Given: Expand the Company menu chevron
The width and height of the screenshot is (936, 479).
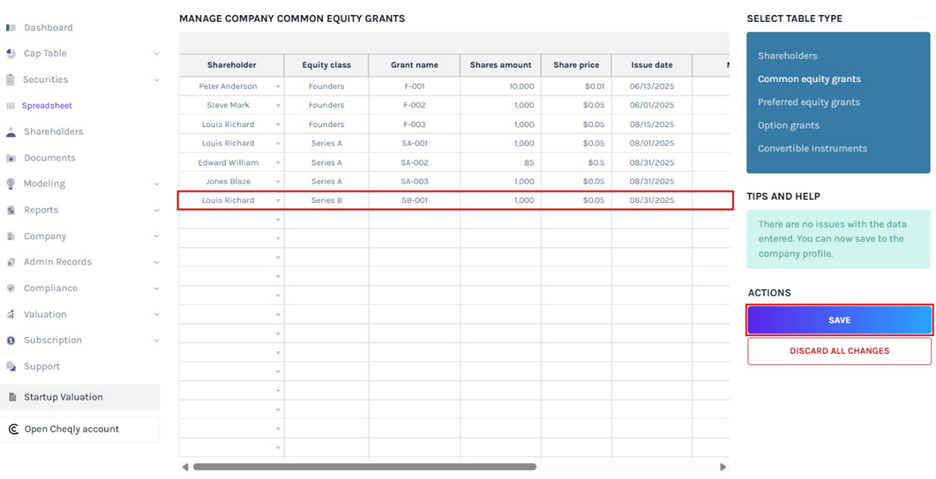Looking at the screenshot, I should pyautogui.click(x=156, y=237).
